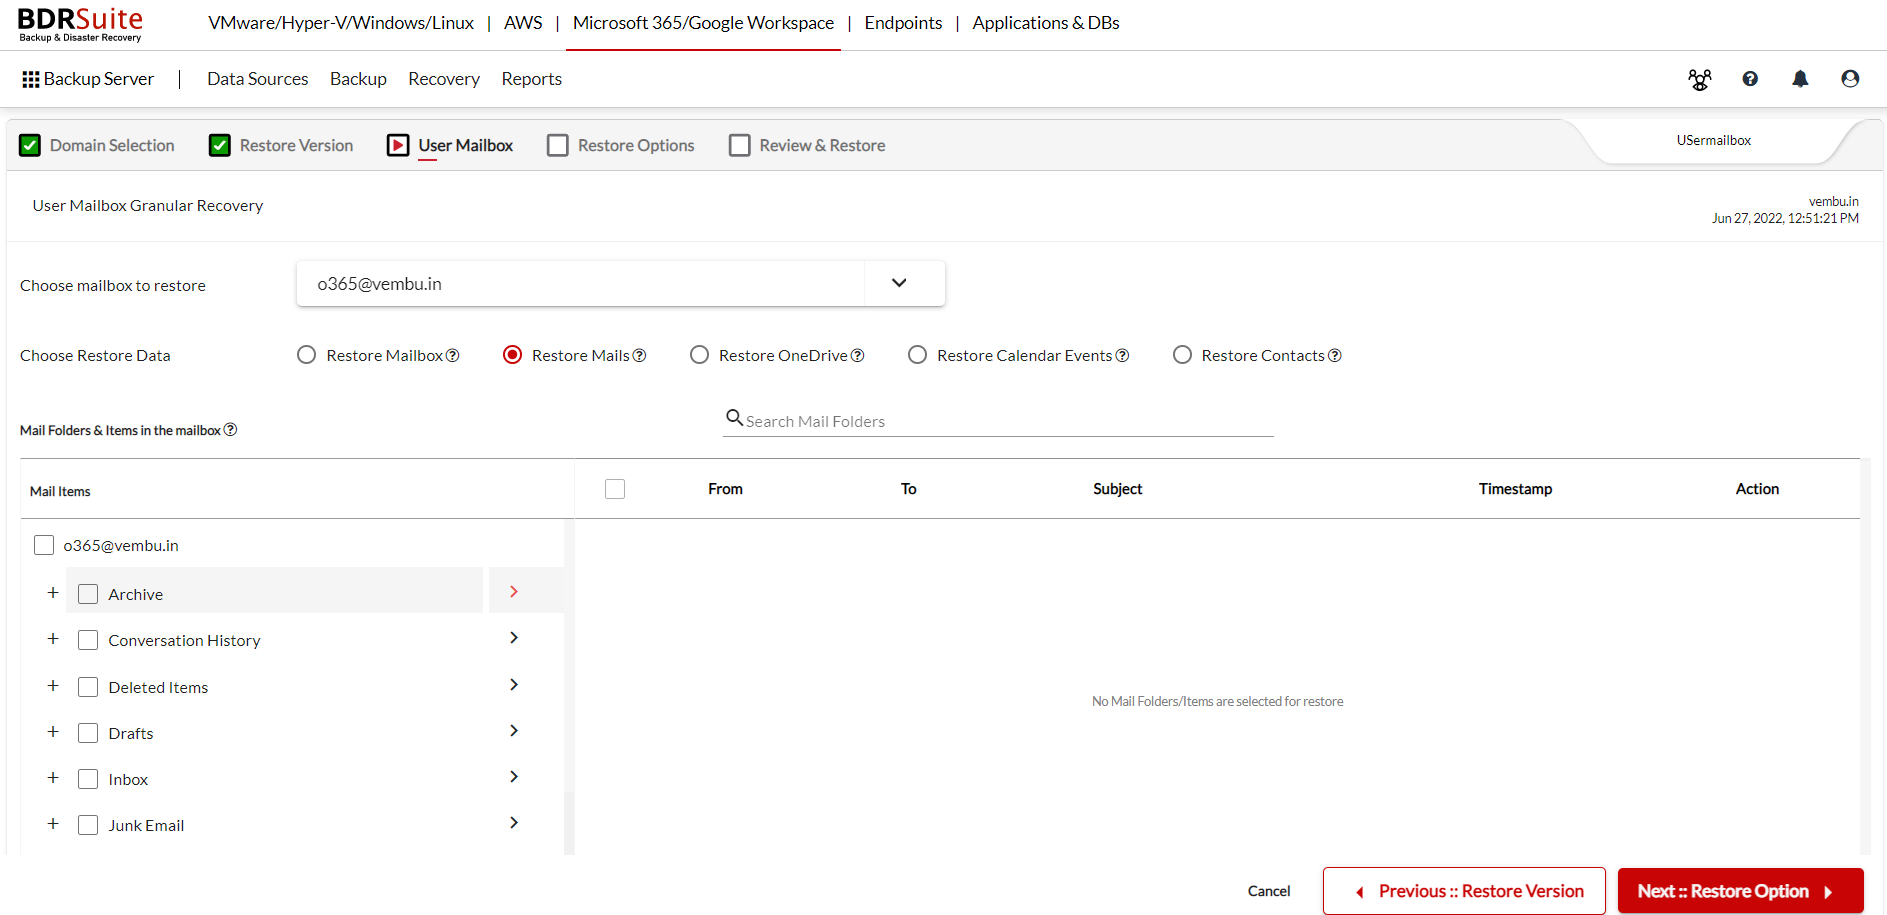Open Conversation History mails via right chevron
Image resolution: width=1887 pixels, height=915 pixels.
[x=514, y=638]
